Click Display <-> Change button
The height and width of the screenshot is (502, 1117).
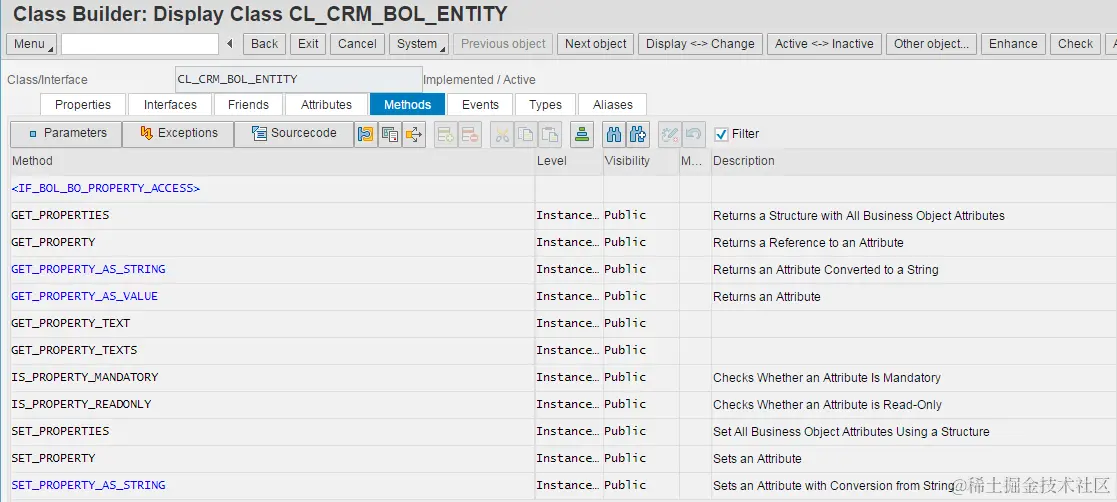point(700,44)
